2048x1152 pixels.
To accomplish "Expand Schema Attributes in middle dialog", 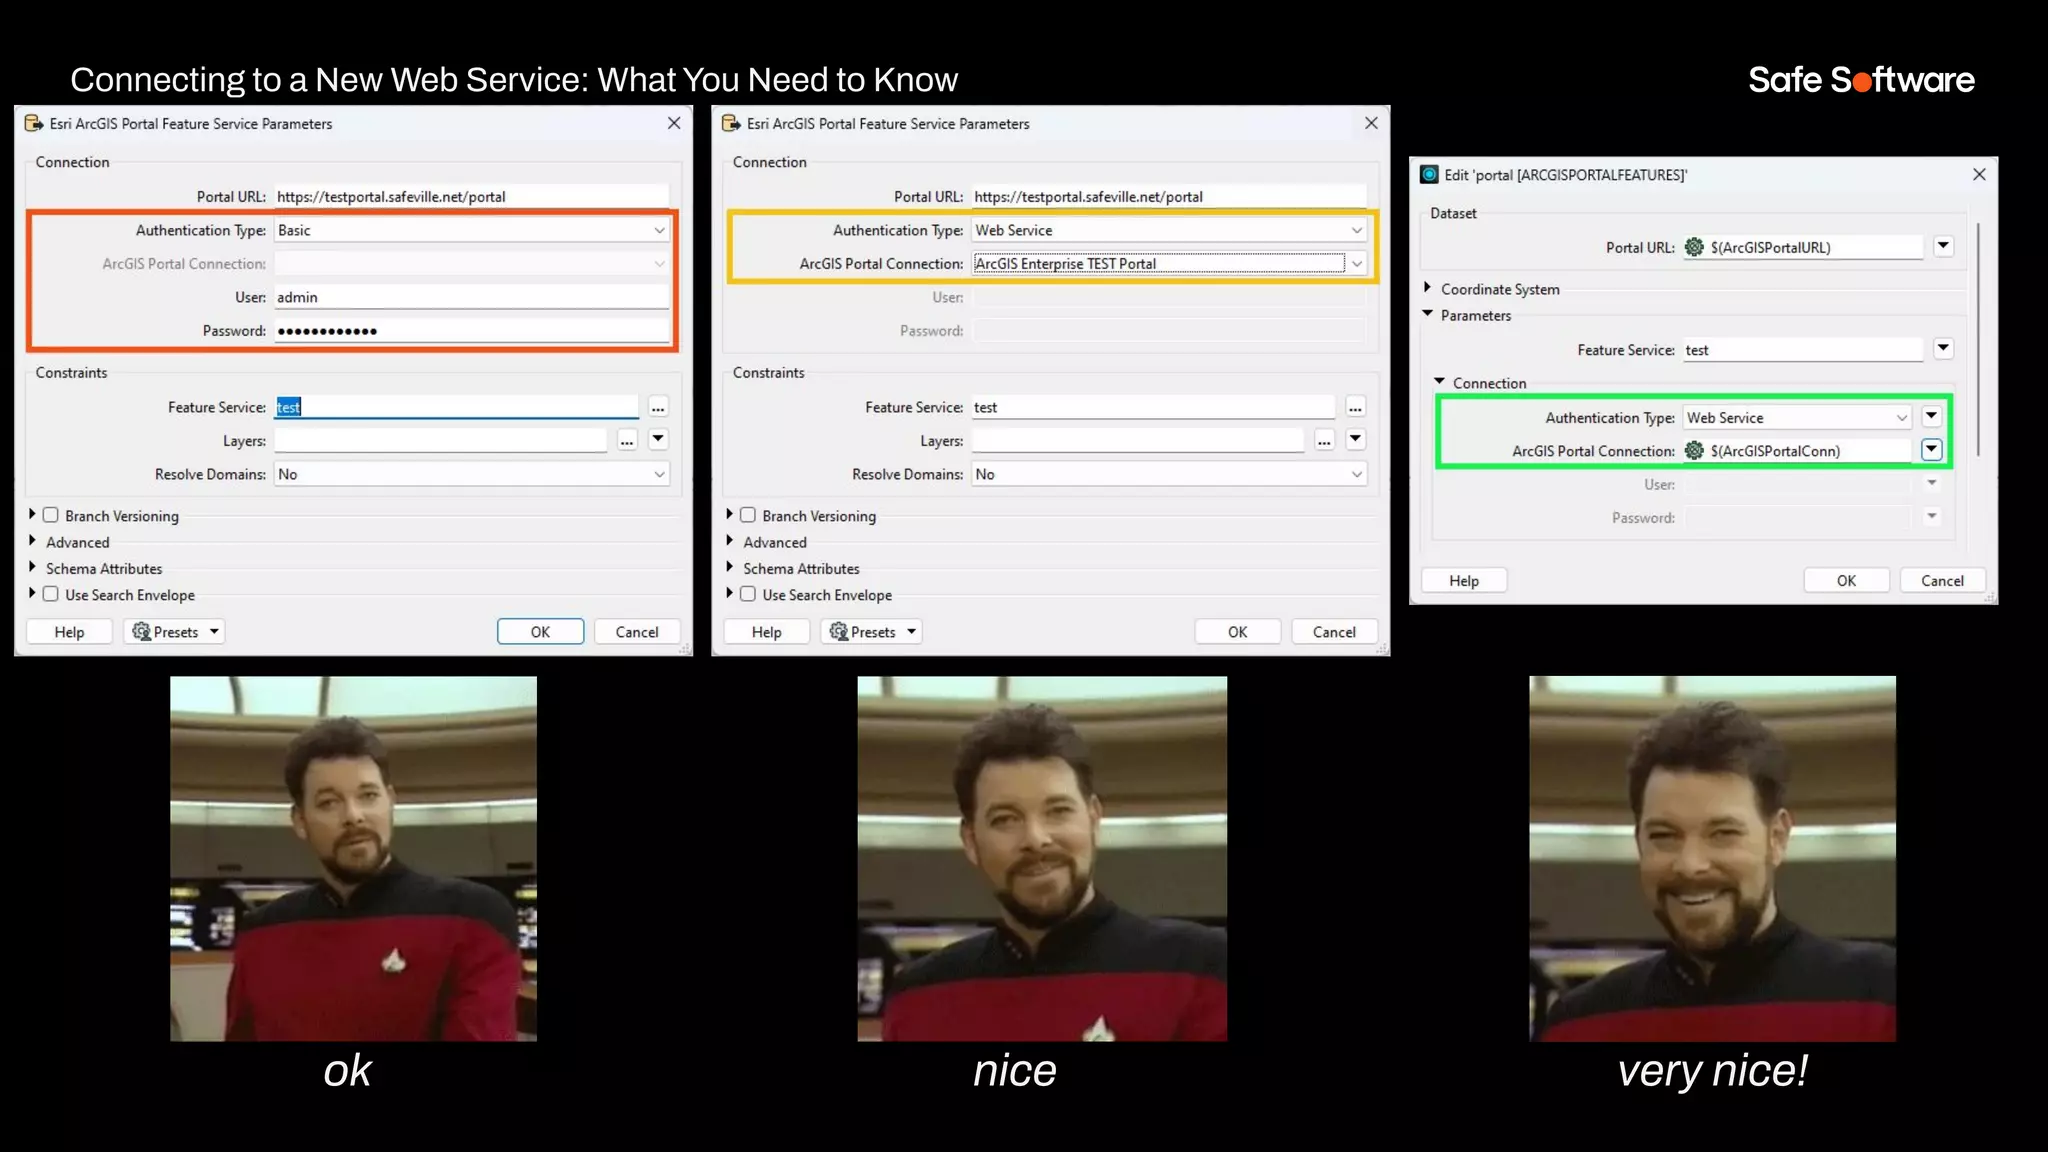I will [x=729, y=567].
